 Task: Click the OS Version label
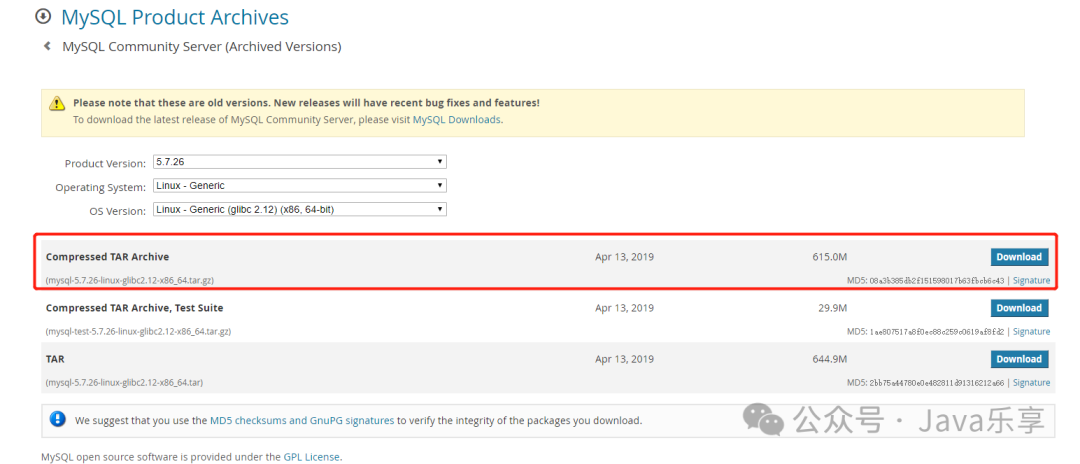point(118,211)
